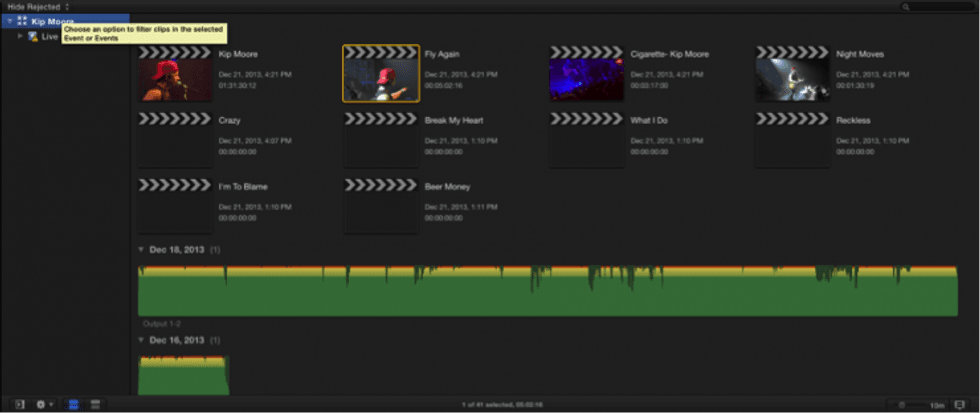Select the I'm To Blame project clapboard icon
The image size is (980, 413).
pos(174,206)
